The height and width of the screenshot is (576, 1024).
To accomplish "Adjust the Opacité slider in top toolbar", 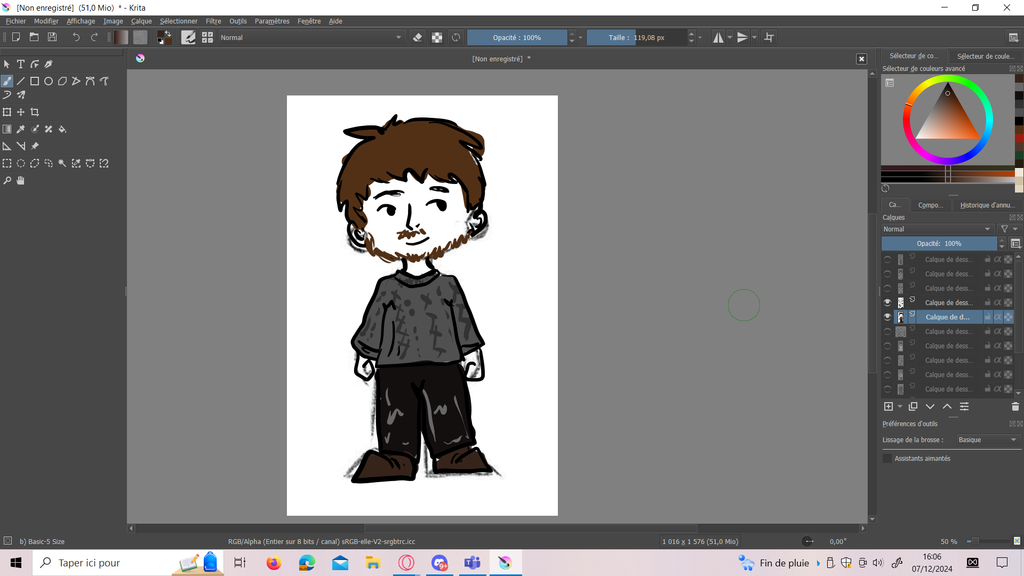I will [517, 37].
